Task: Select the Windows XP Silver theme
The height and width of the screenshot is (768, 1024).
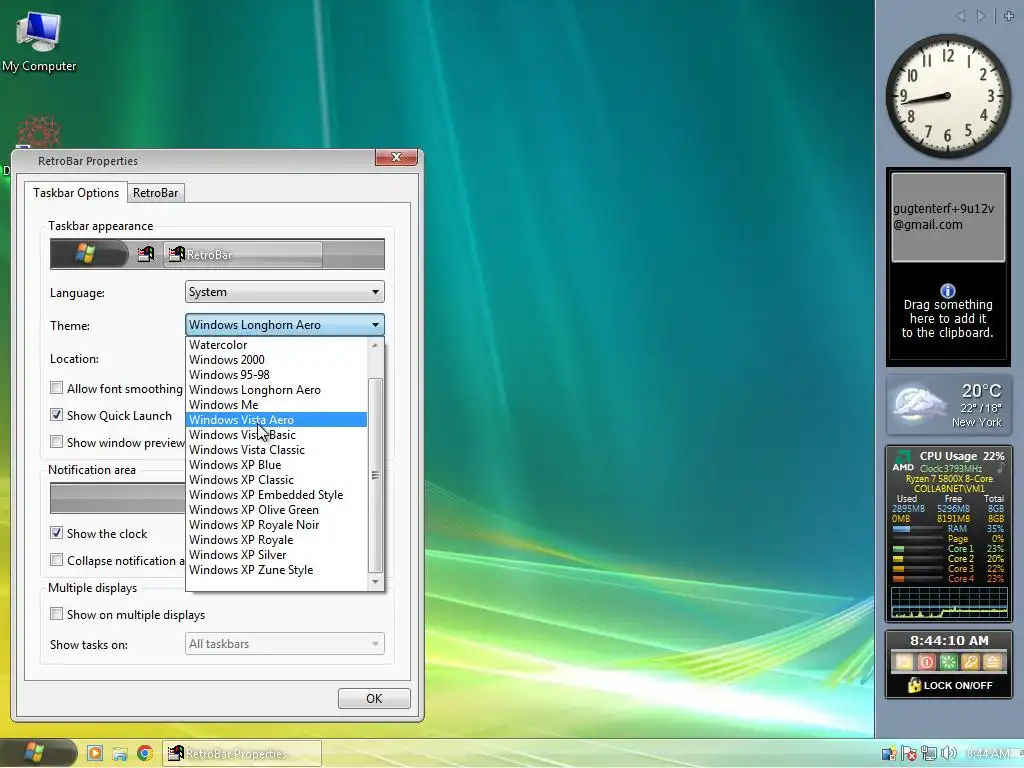Action: click(277, 555)
